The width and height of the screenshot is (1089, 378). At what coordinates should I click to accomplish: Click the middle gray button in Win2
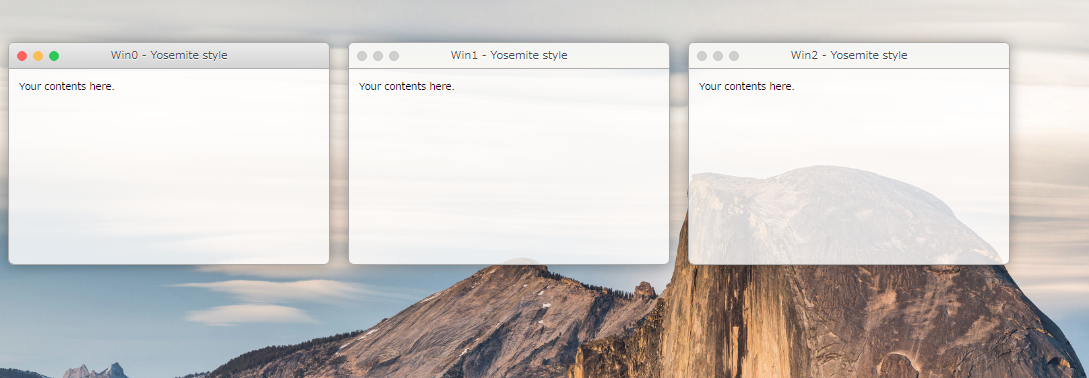(x=718, y=56)
